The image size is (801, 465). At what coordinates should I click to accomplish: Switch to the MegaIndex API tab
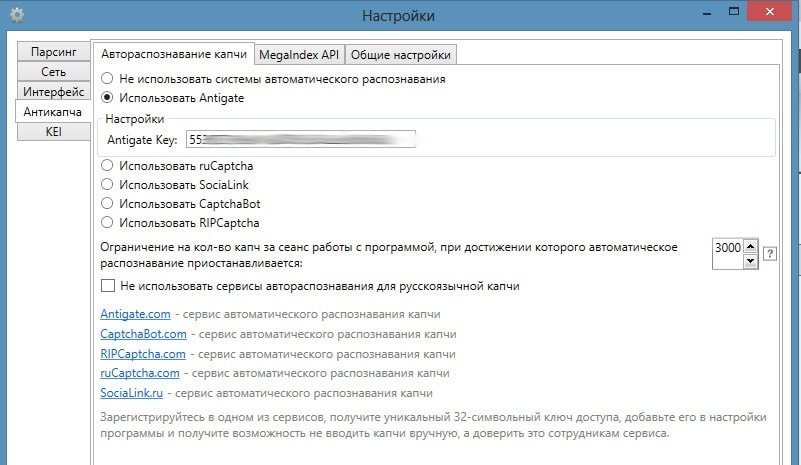(300, 54)
